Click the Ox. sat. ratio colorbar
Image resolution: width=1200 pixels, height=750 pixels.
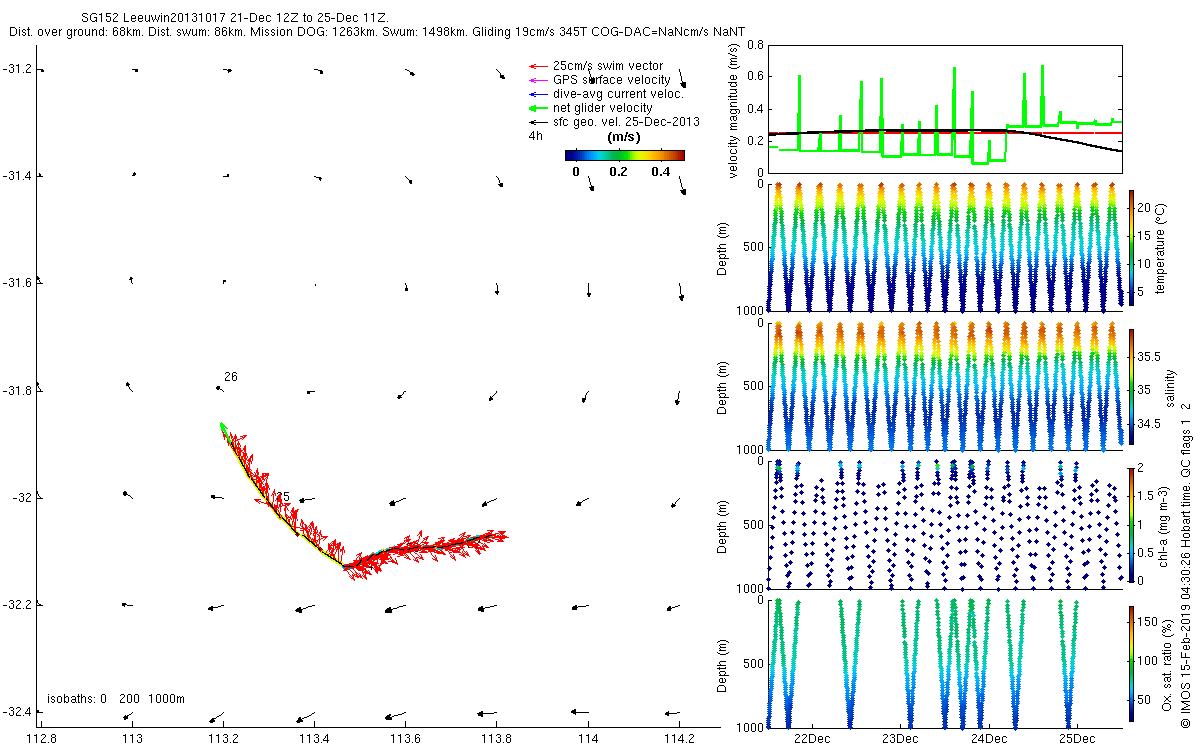tap(1131, 664)
